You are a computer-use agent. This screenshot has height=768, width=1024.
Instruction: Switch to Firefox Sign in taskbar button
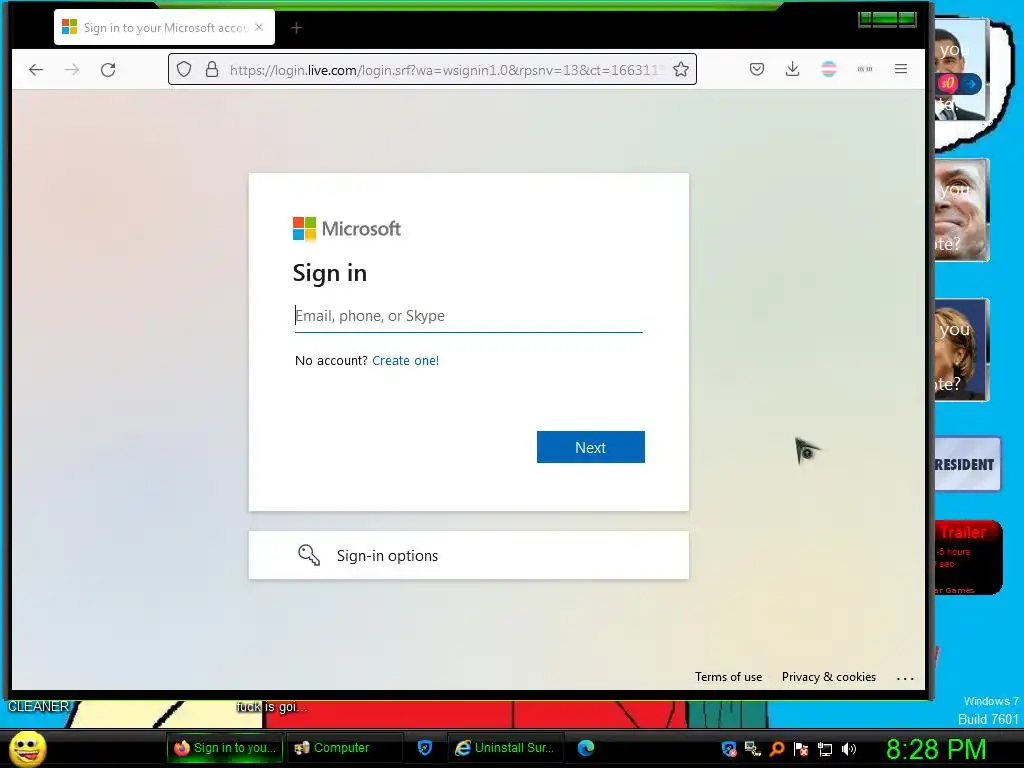[225, 748]
